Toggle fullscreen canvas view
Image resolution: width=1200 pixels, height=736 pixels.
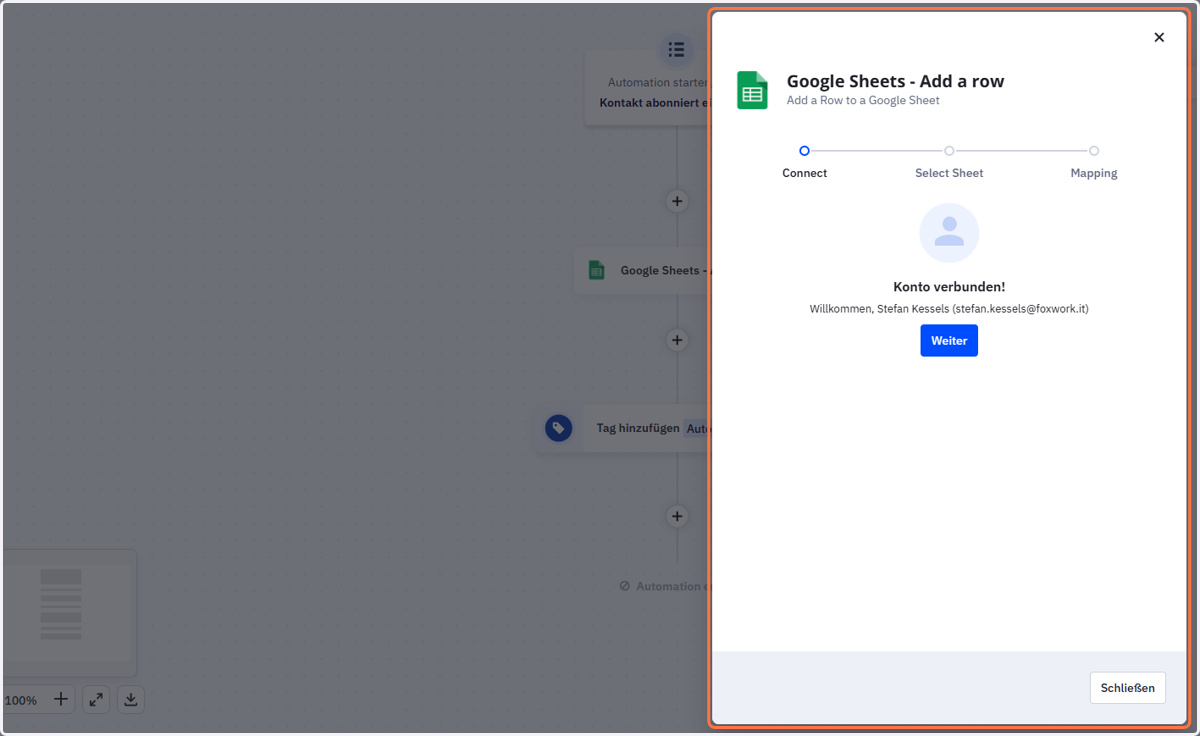96,699
